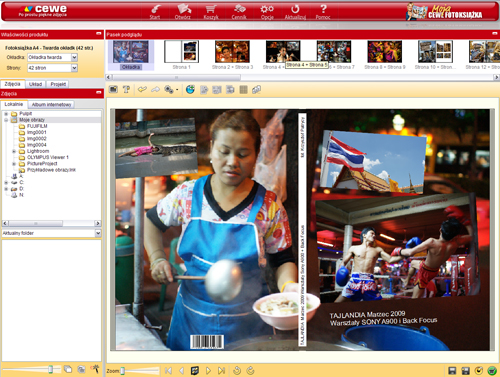The height and width of the screenshot is (377, 500).
Task: Open the Aktualny folder dropdown
Action: [98, 233]
